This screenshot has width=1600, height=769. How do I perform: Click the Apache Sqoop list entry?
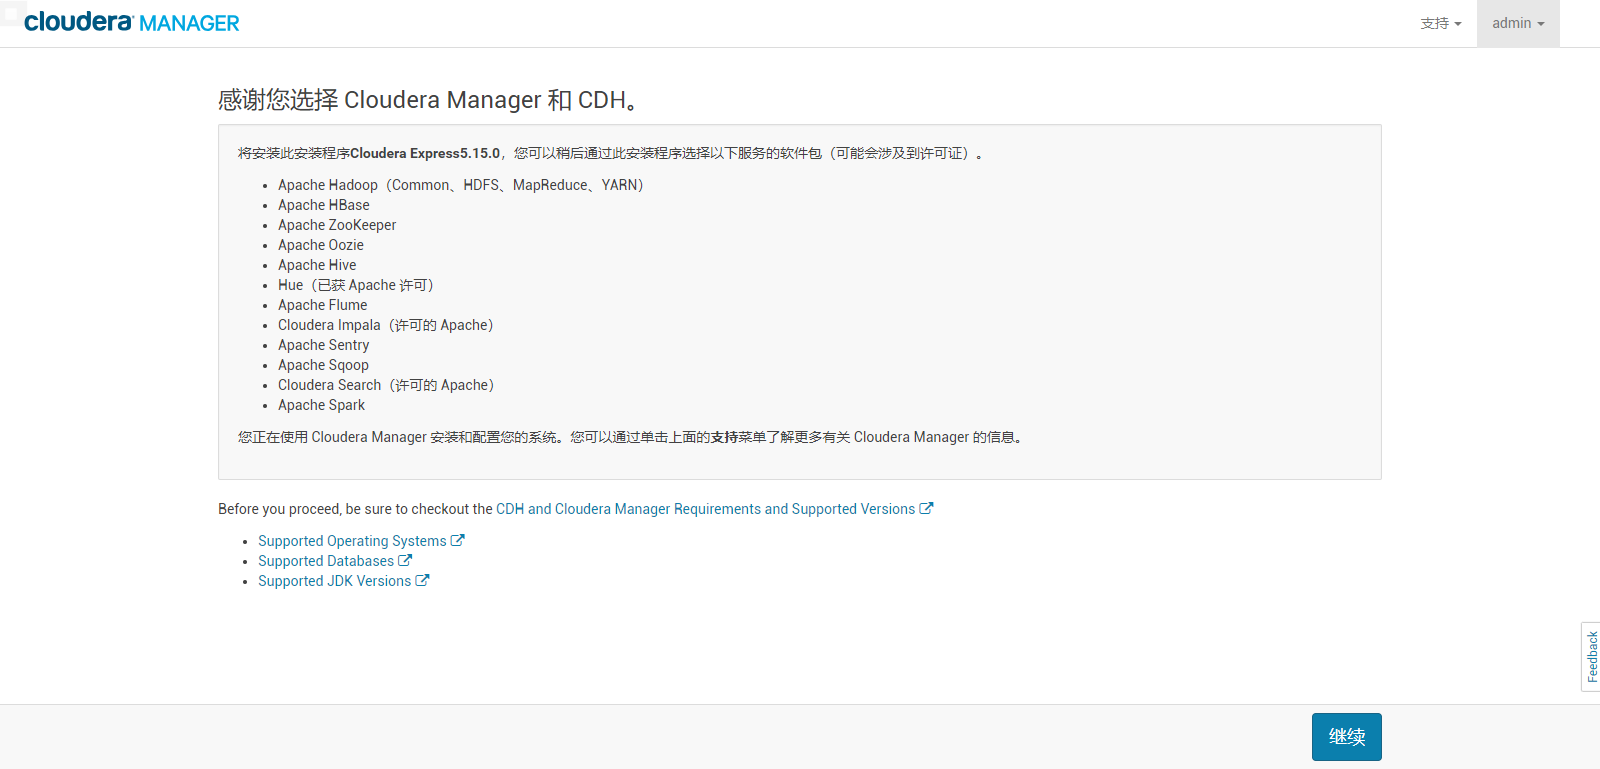(323, 365)
